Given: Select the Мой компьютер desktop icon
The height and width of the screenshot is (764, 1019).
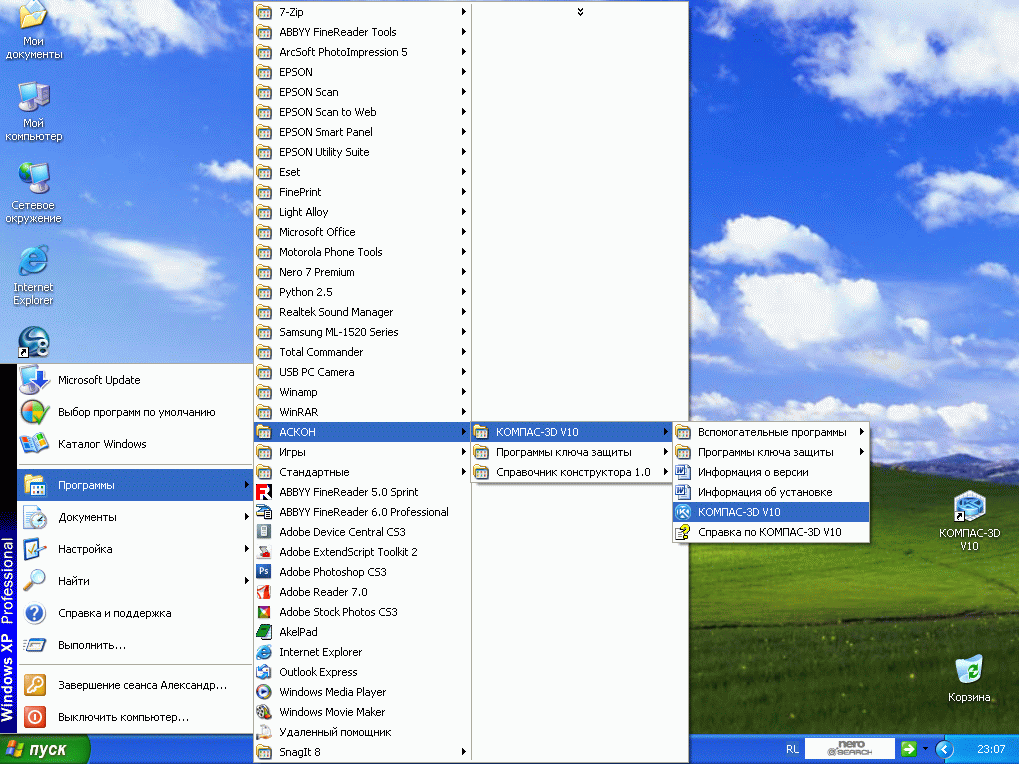Looking at the screenshot, I should pyautogui.click(x=34, y=111).
